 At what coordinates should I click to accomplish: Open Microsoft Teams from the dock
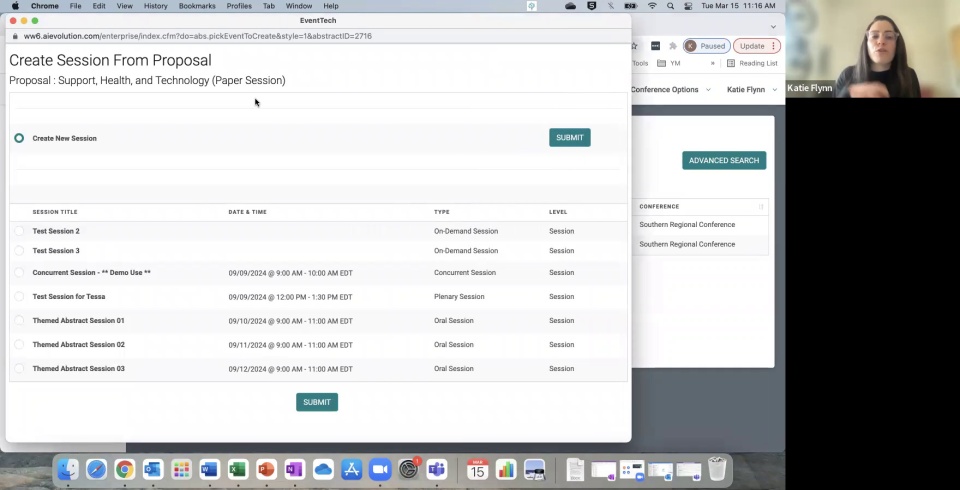pos(437,470)
